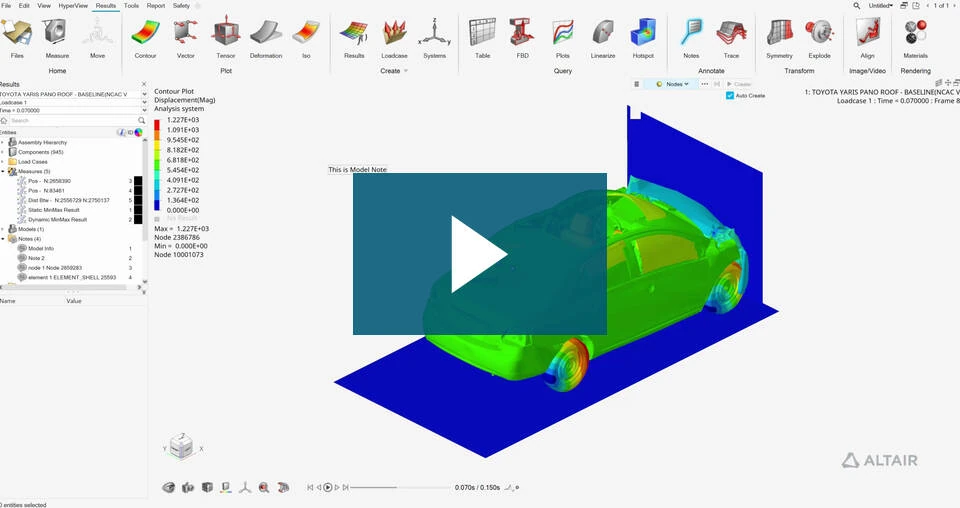Click the color swatch of Pos - N:2658390
960x508 pixels.
coord(138,181)
